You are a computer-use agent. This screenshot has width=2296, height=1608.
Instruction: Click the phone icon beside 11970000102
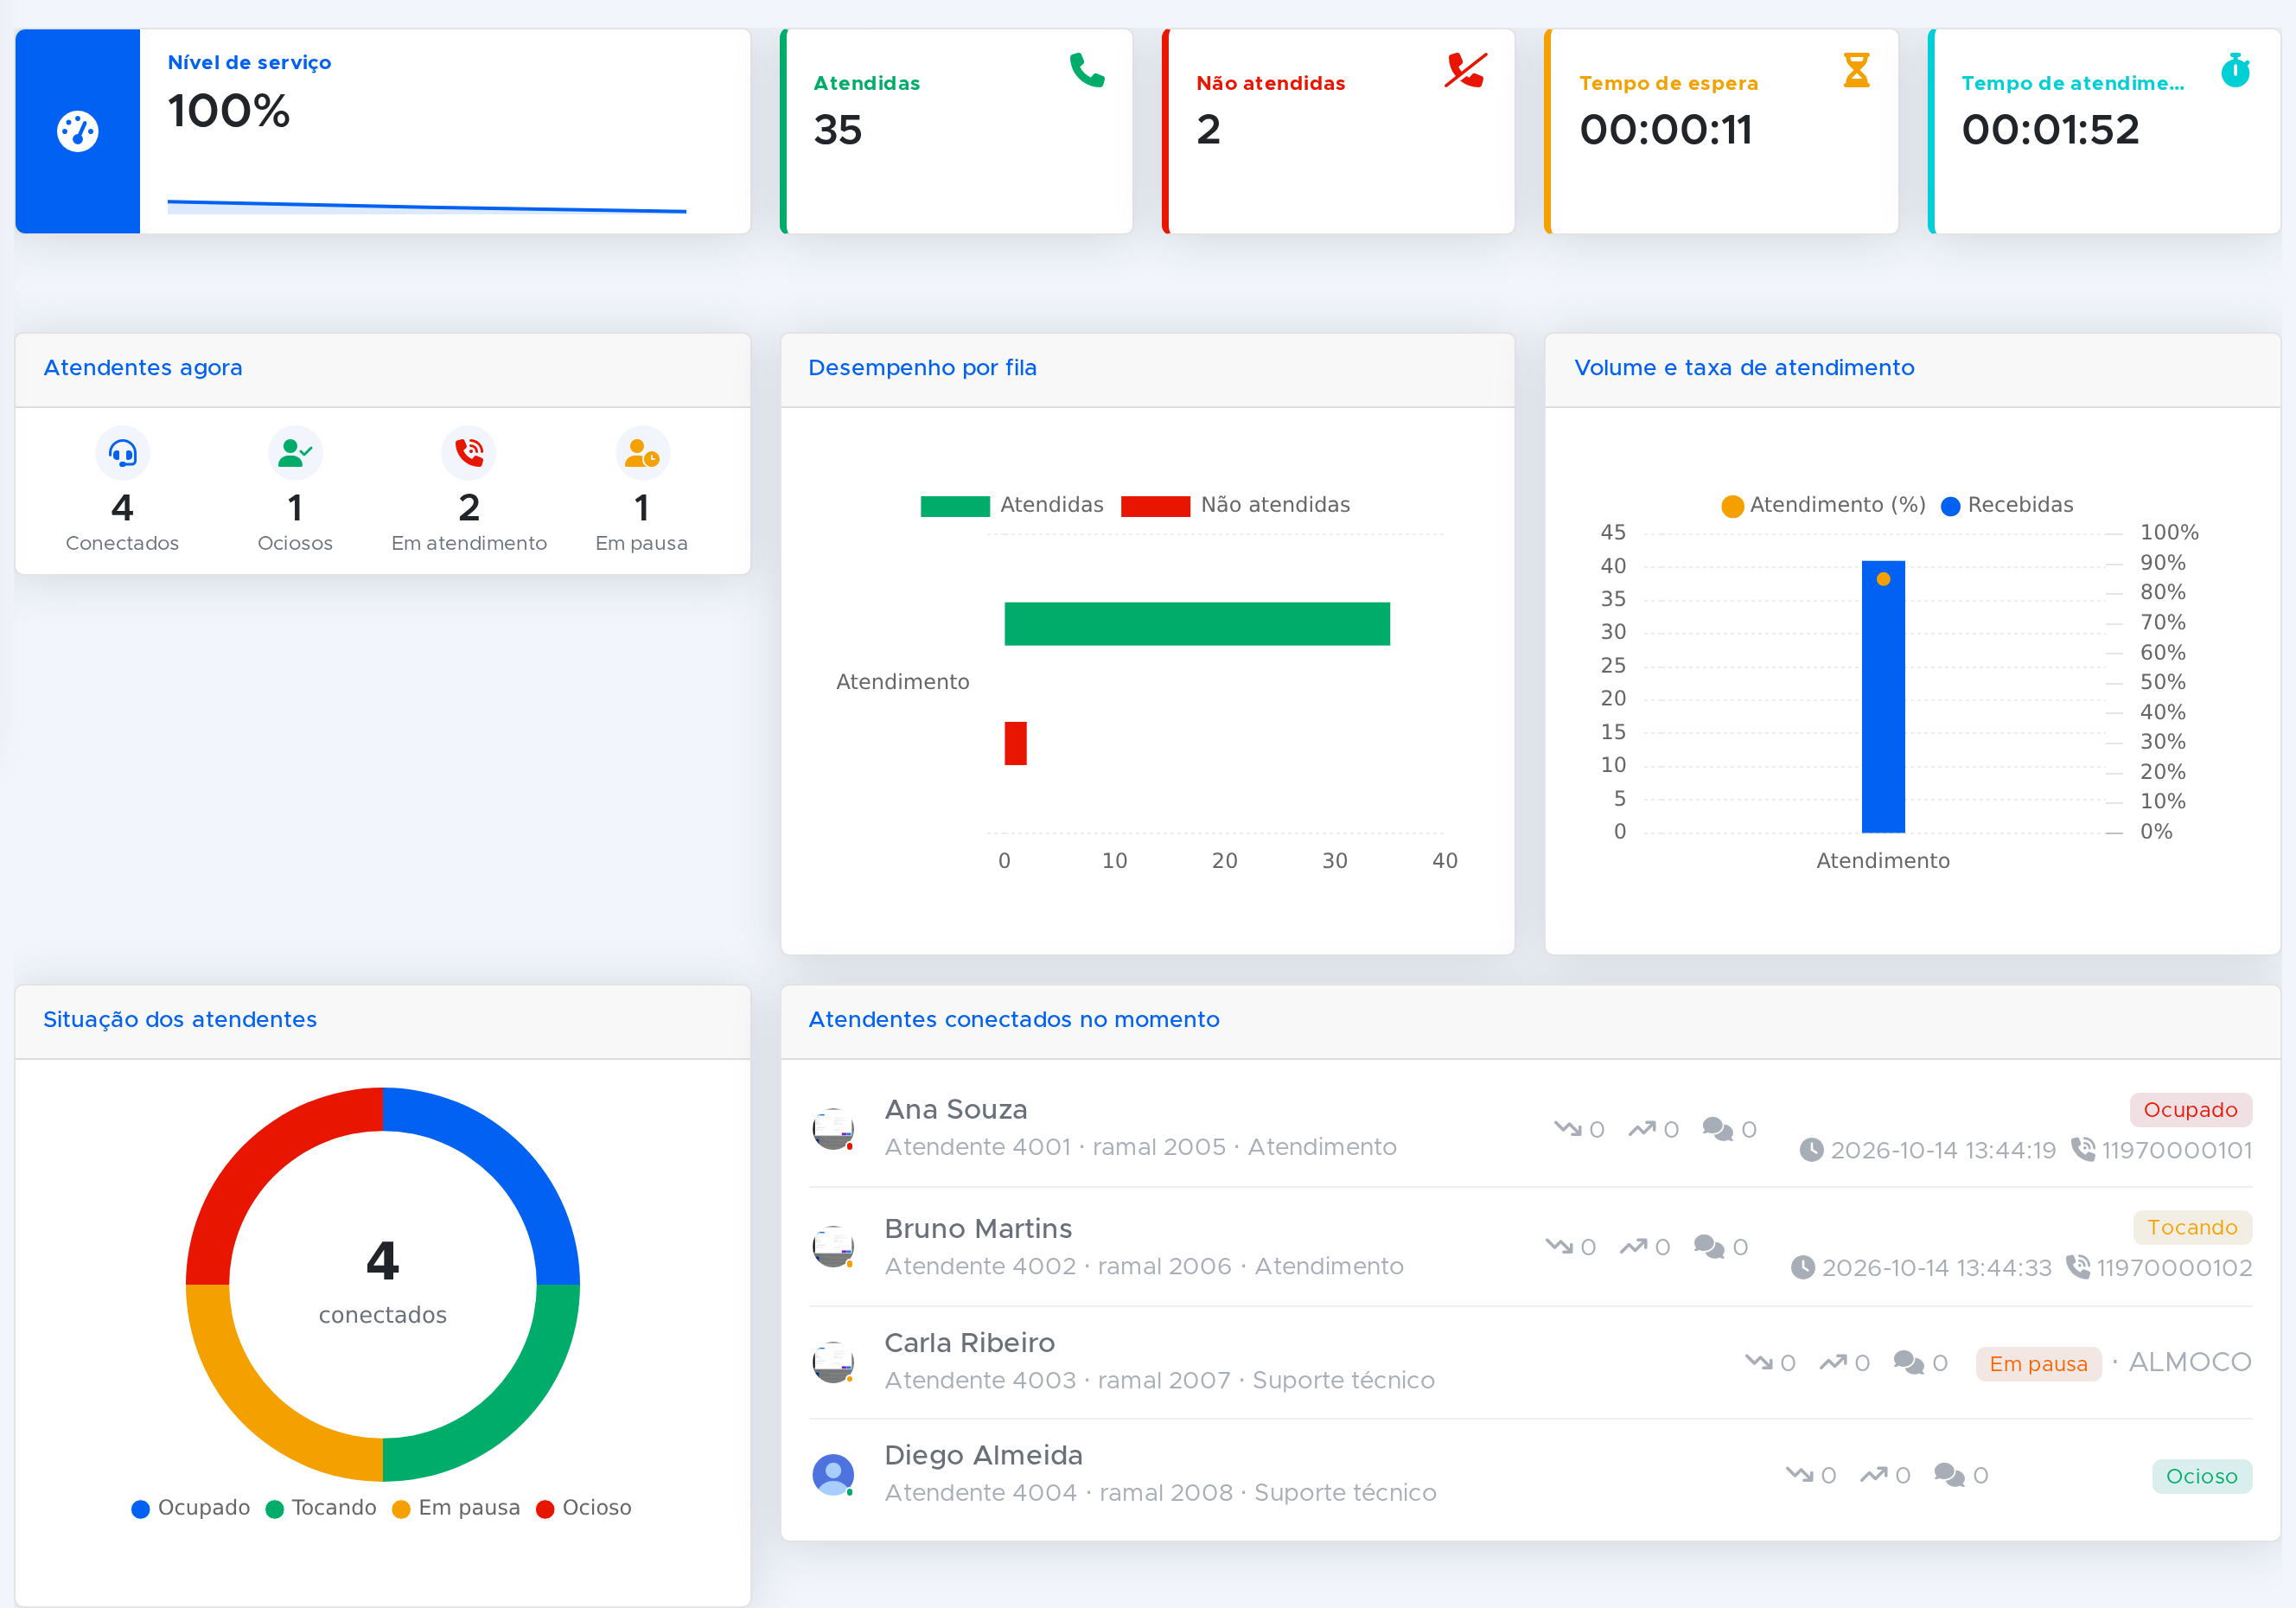click(x=2078, y=1267)
